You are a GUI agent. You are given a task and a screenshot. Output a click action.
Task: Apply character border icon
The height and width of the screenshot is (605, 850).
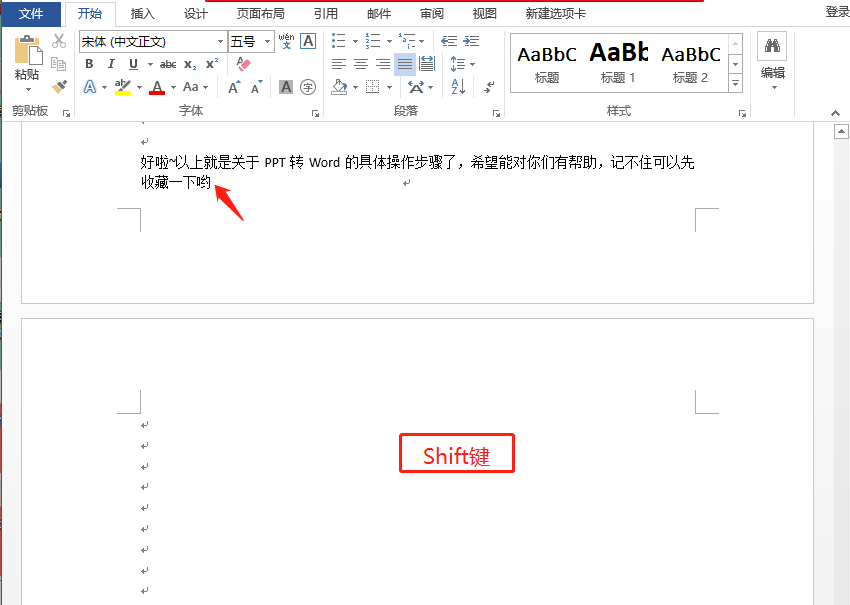pos(308,41)
